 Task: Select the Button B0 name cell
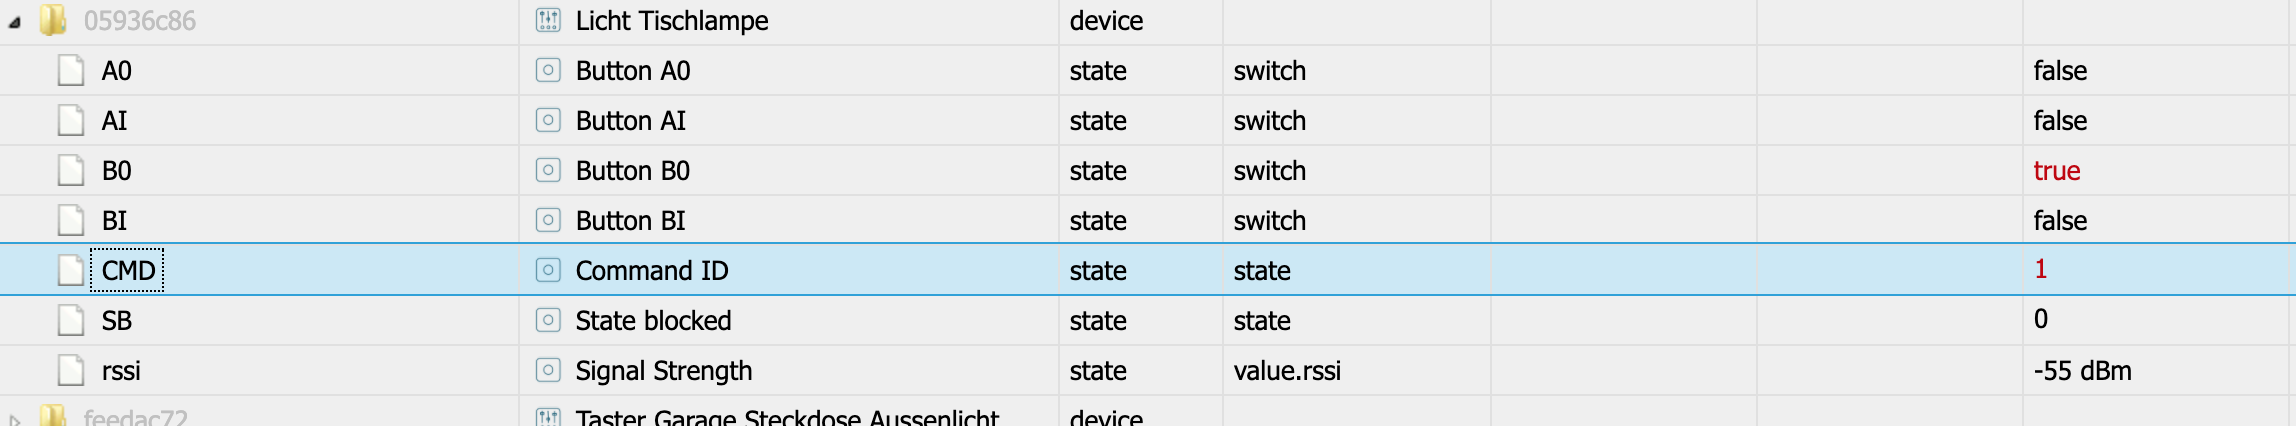[x=632, y=171]
